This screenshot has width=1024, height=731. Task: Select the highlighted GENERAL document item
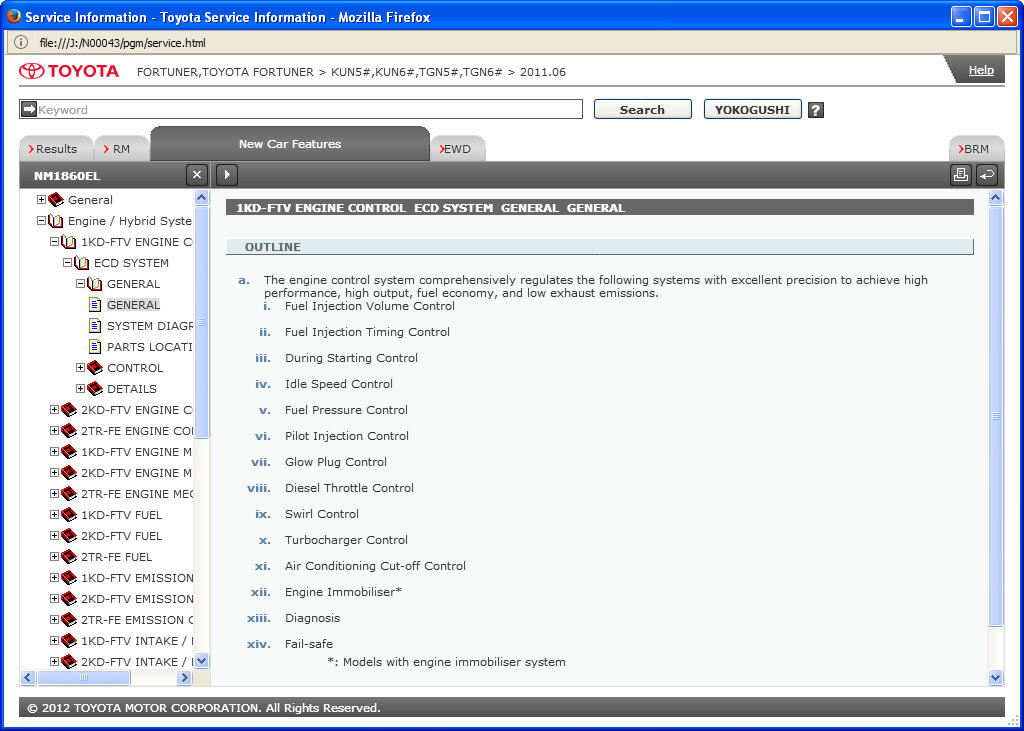tap(133, 304)
